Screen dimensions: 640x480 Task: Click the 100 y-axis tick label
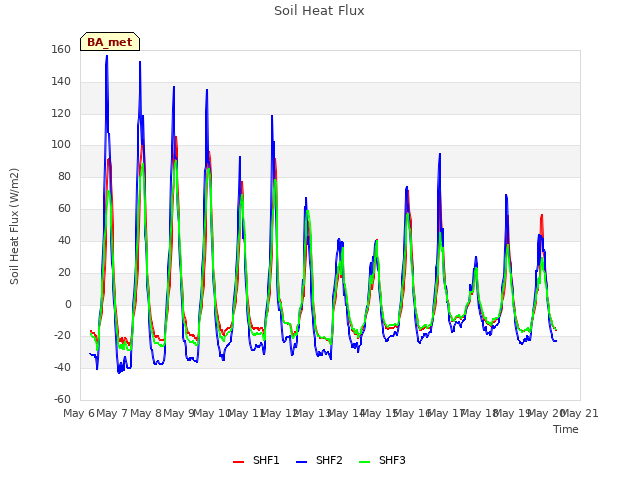[61, 144]
